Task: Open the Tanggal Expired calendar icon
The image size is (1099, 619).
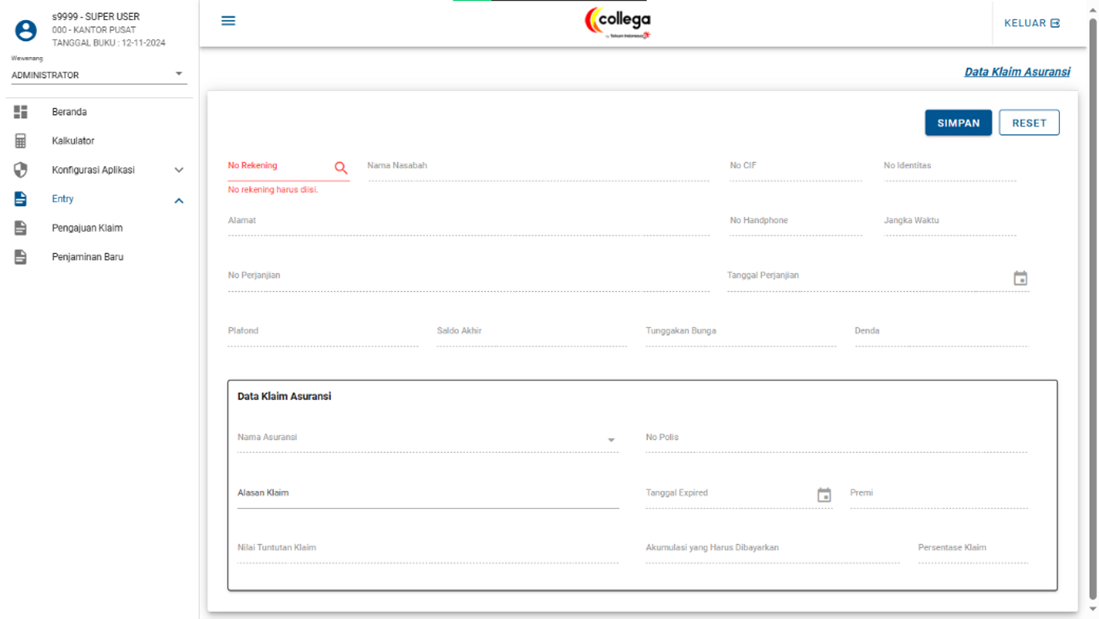Action: coord(824,495)
